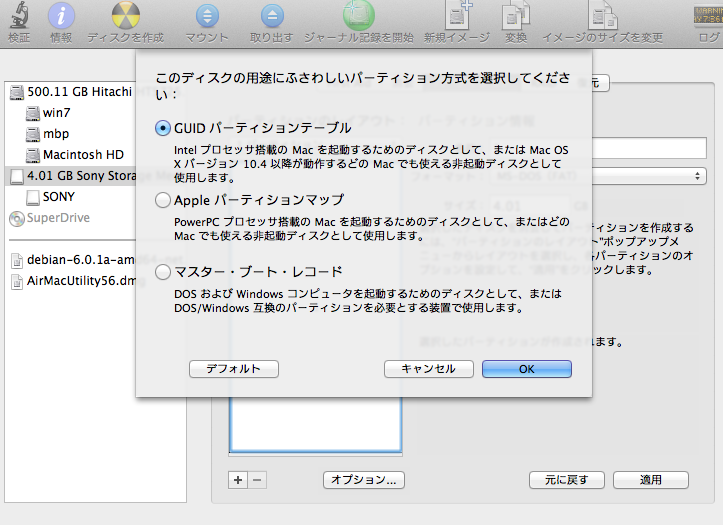
Task: Click the New Image (新規イメージ) icon
Action: pyautogui.click(x=457, y=16)
